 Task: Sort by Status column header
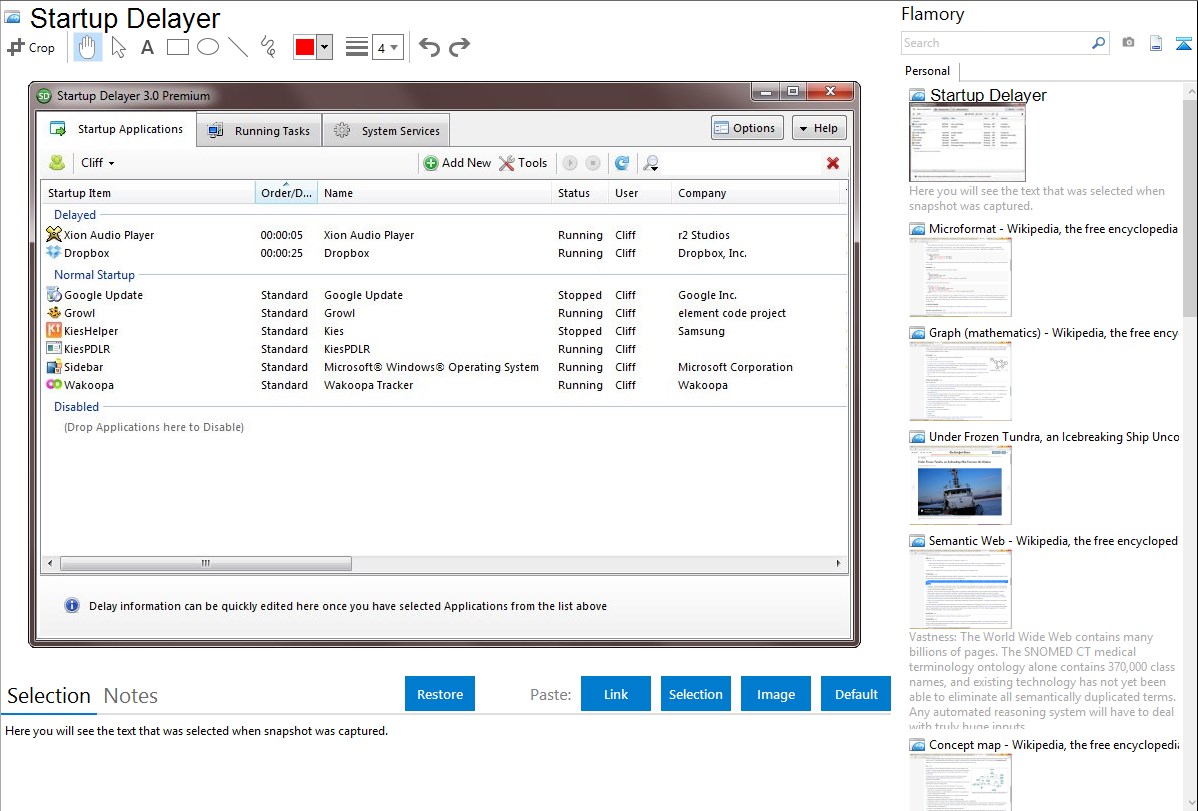pyautogui.click(x=579, y=193)
